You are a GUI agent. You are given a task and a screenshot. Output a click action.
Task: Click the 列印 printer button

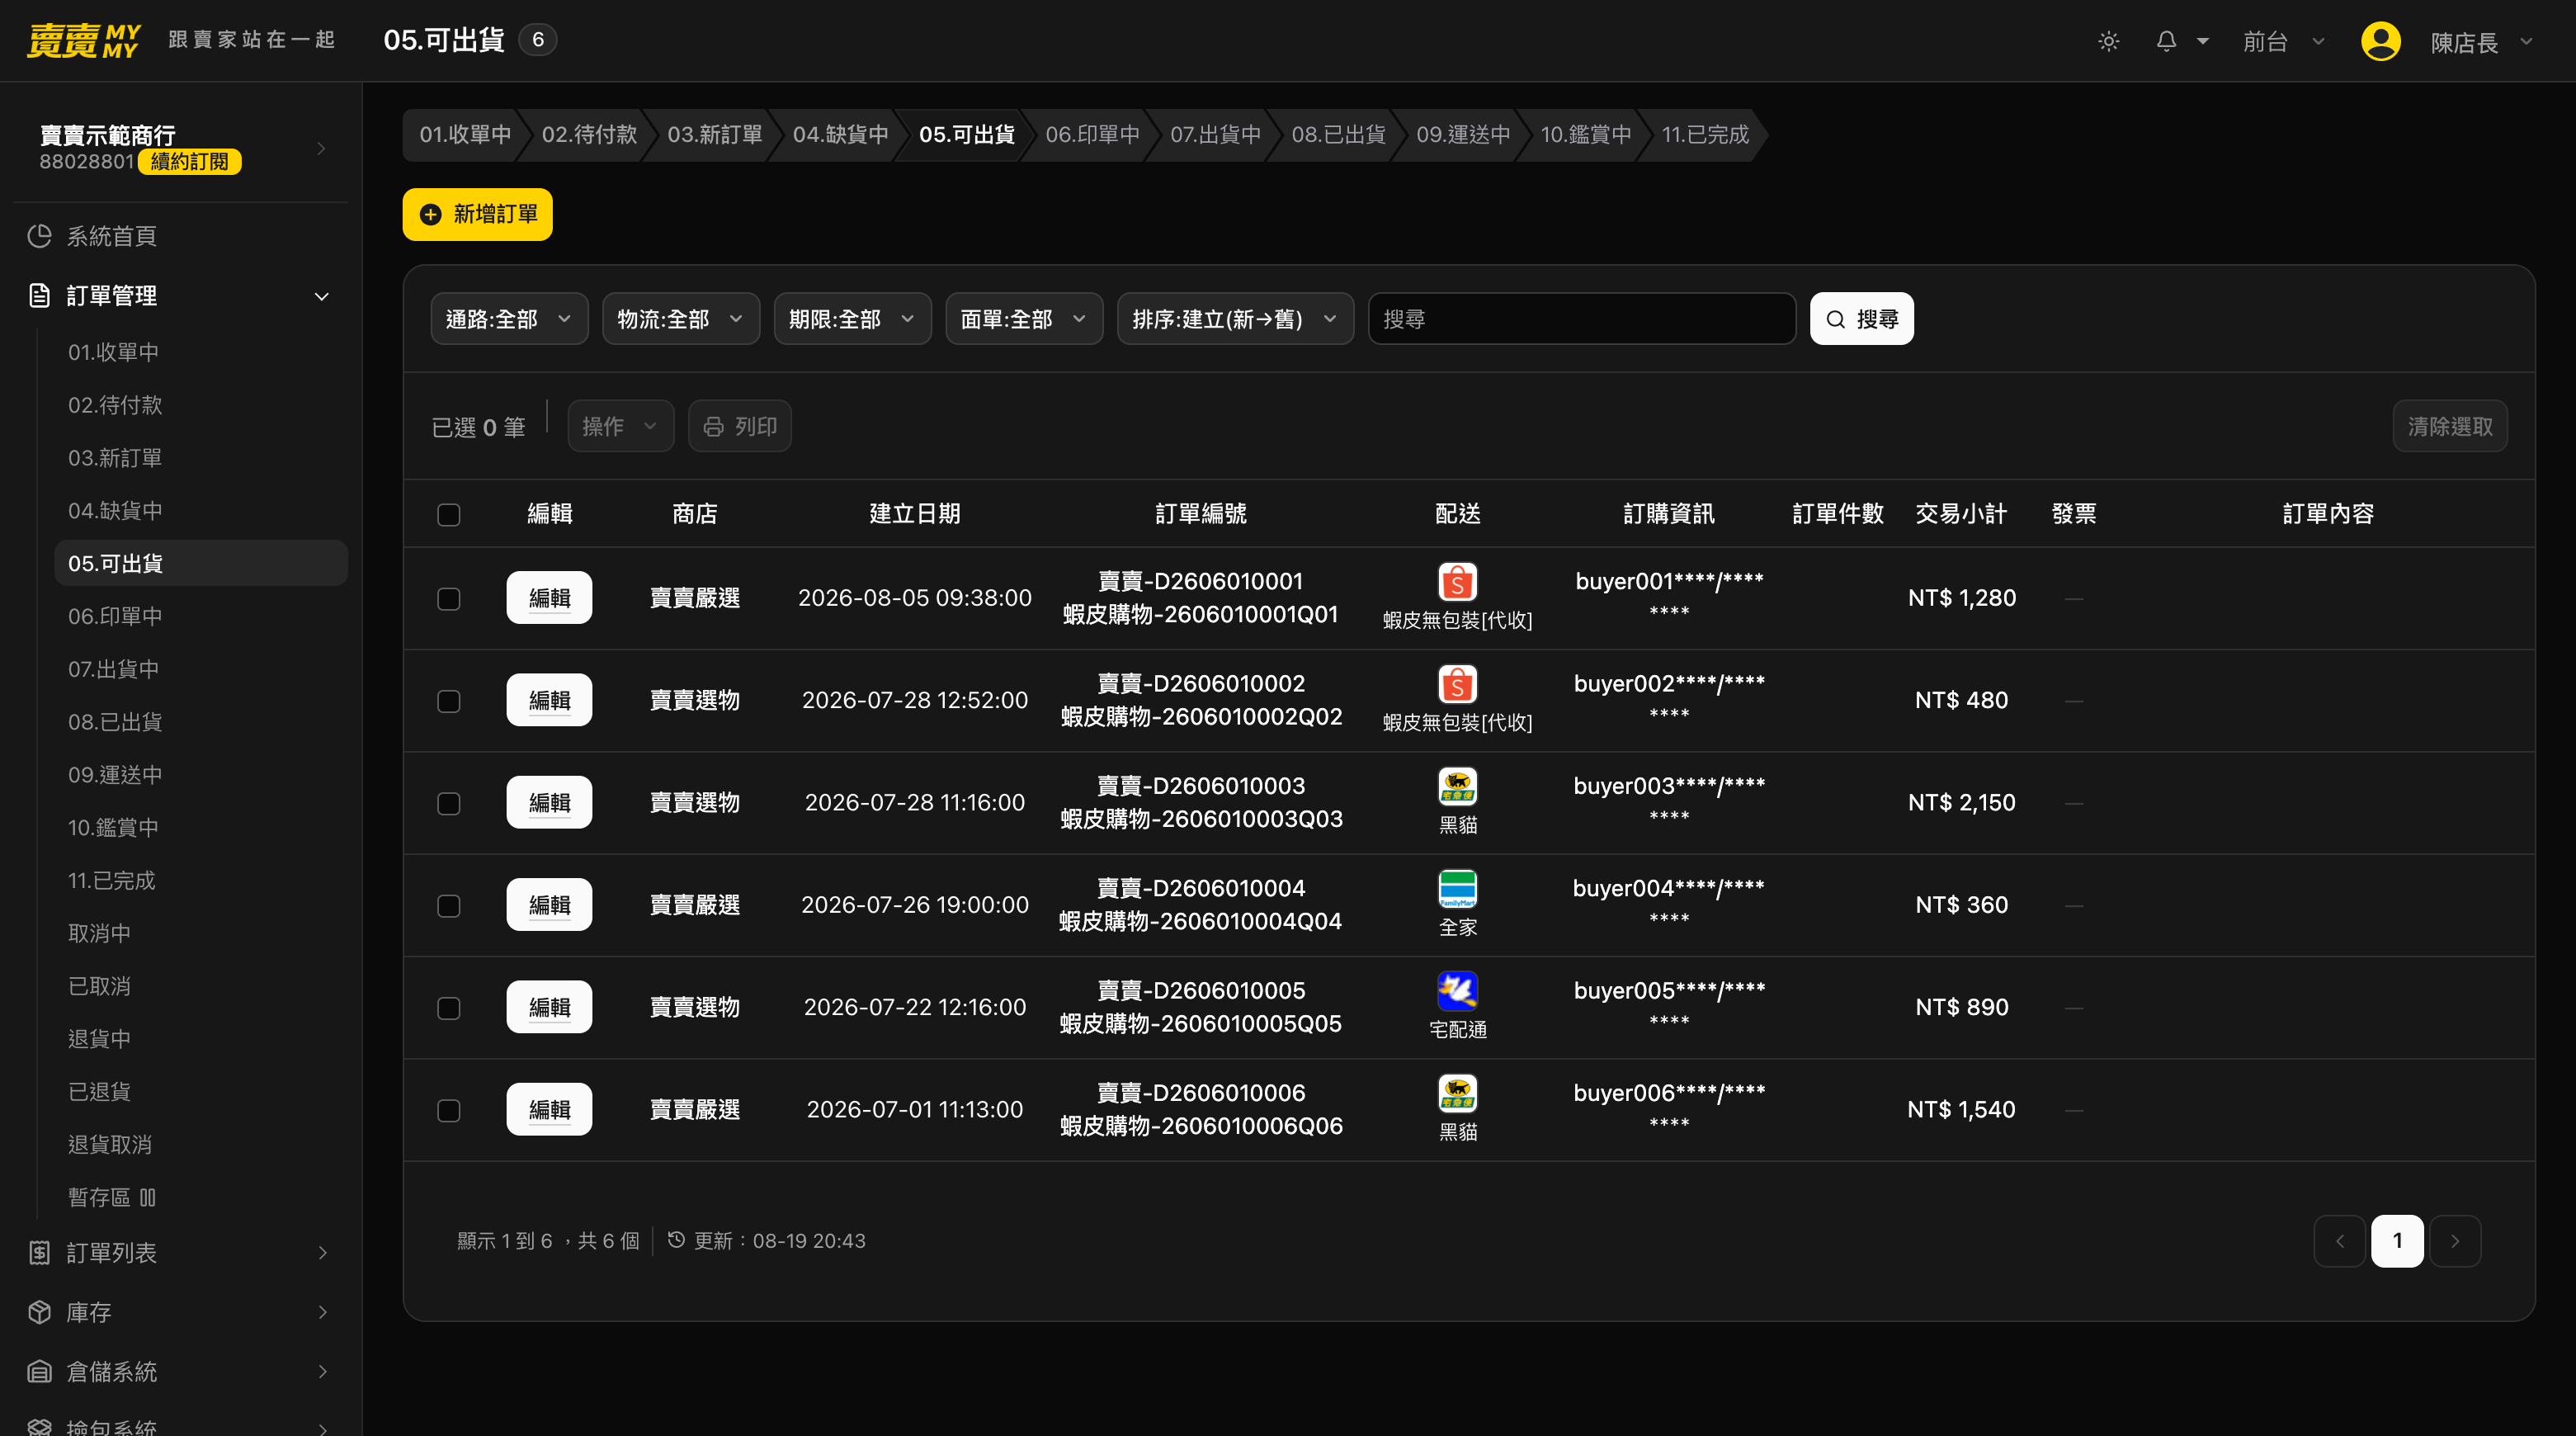(740, 426)
